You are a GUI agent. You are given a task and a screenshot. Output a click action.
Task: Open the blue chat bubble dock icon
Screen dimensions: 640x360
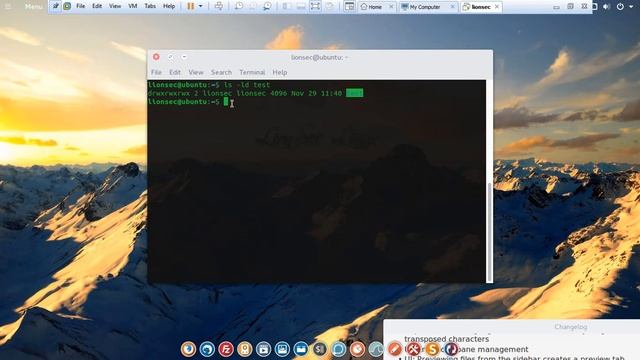pos(338,349)
